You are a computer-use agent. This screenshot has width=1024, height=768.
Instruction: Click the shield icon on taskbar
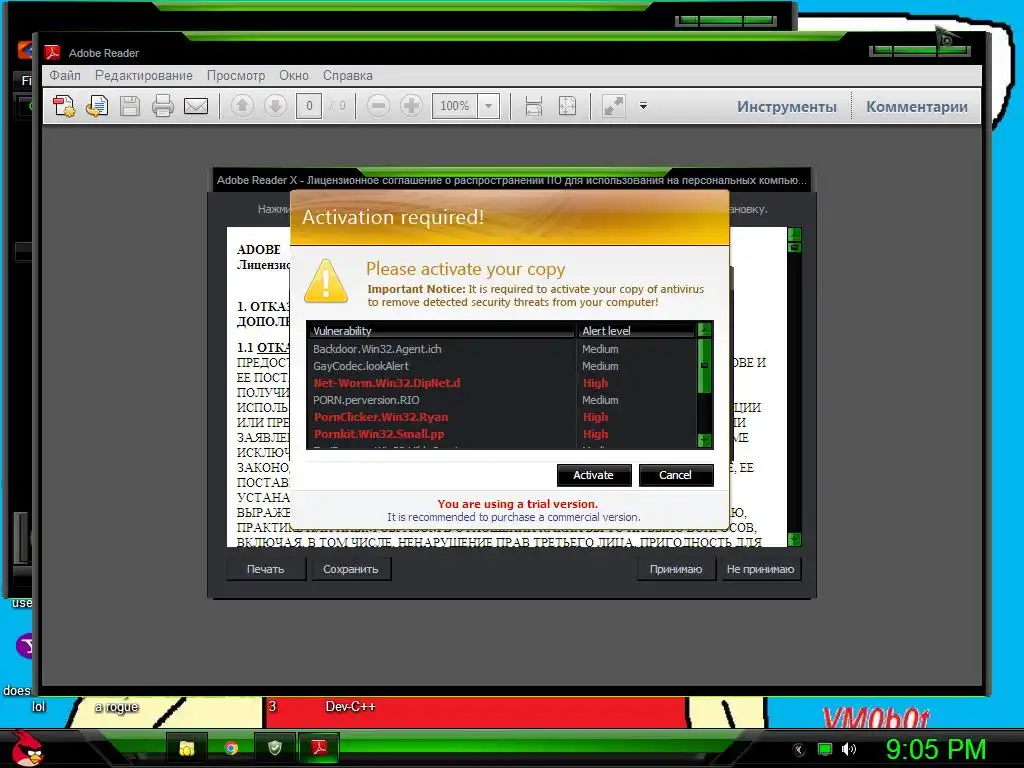click(275, 748)
